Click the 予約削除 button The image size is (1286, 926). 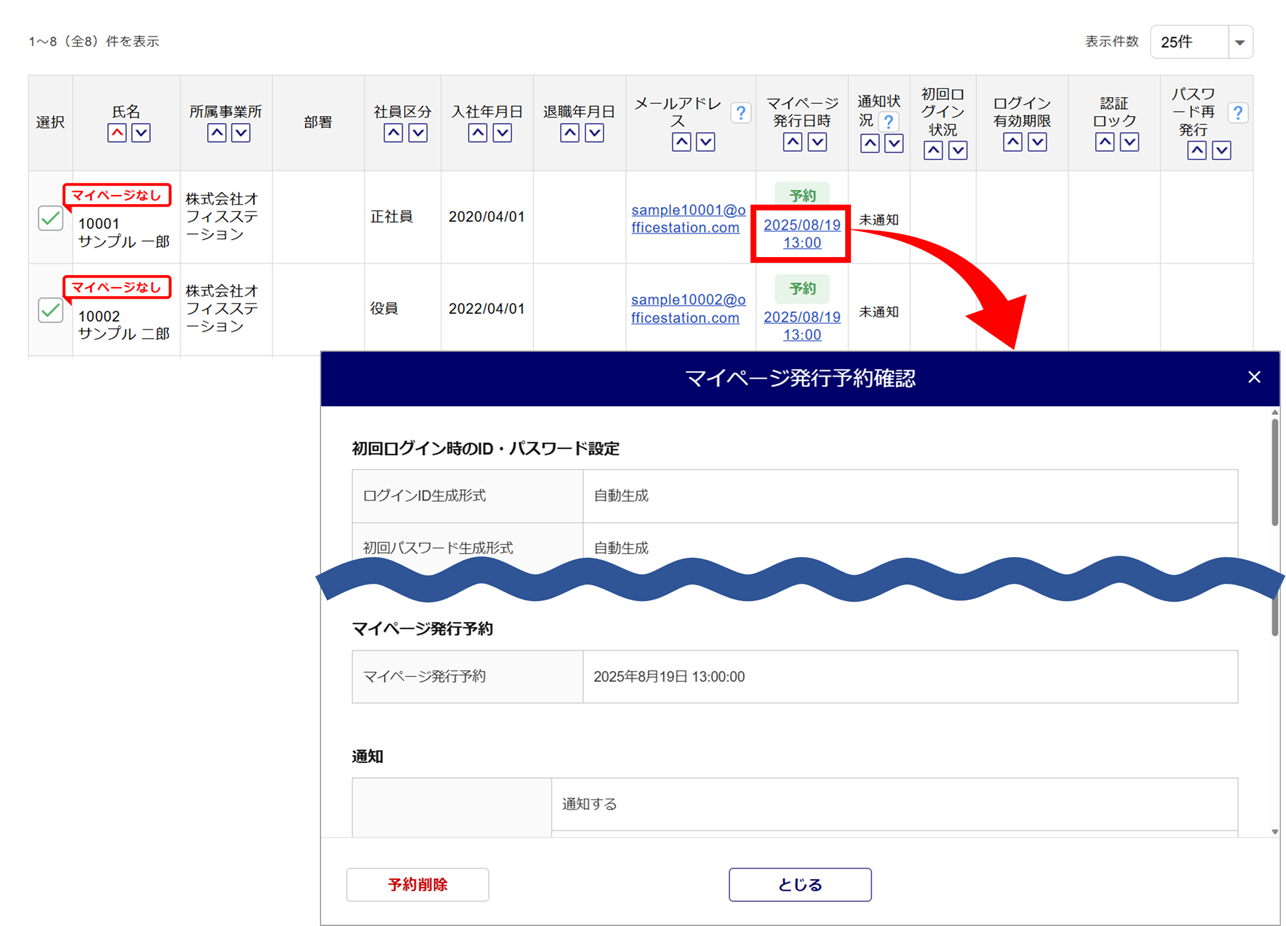tap(417, 884)
